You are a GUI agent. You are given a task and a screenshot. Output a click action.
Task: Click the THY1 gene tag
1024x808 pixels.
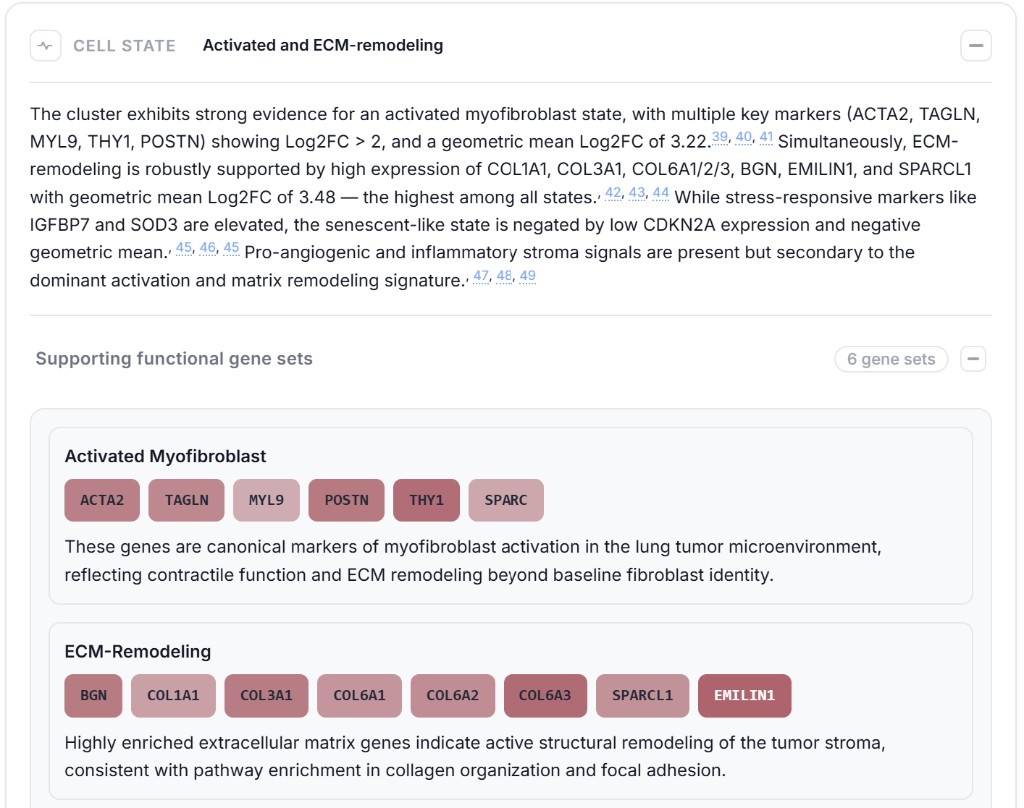tap(426, 500)
